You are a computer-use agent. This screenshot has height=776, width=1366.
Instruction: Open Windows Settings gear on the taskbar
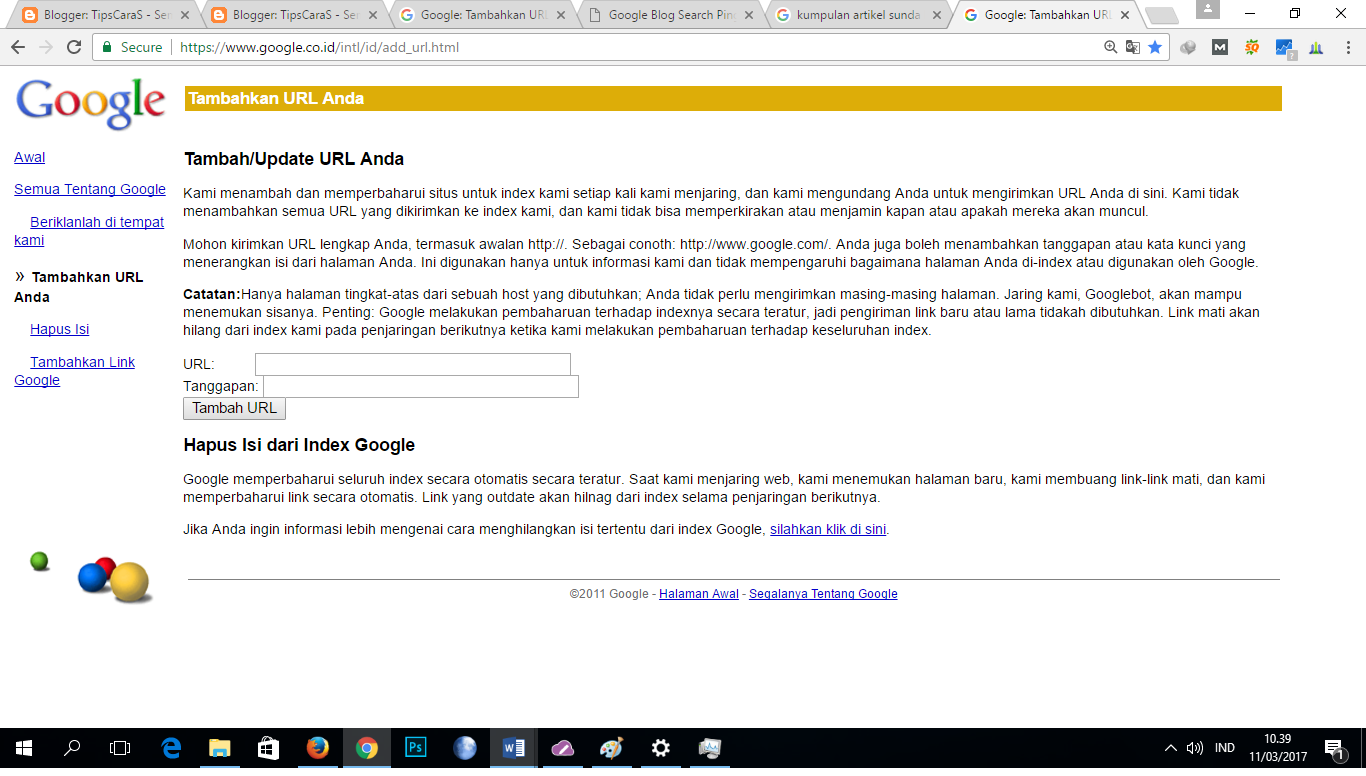coord(660,748)
